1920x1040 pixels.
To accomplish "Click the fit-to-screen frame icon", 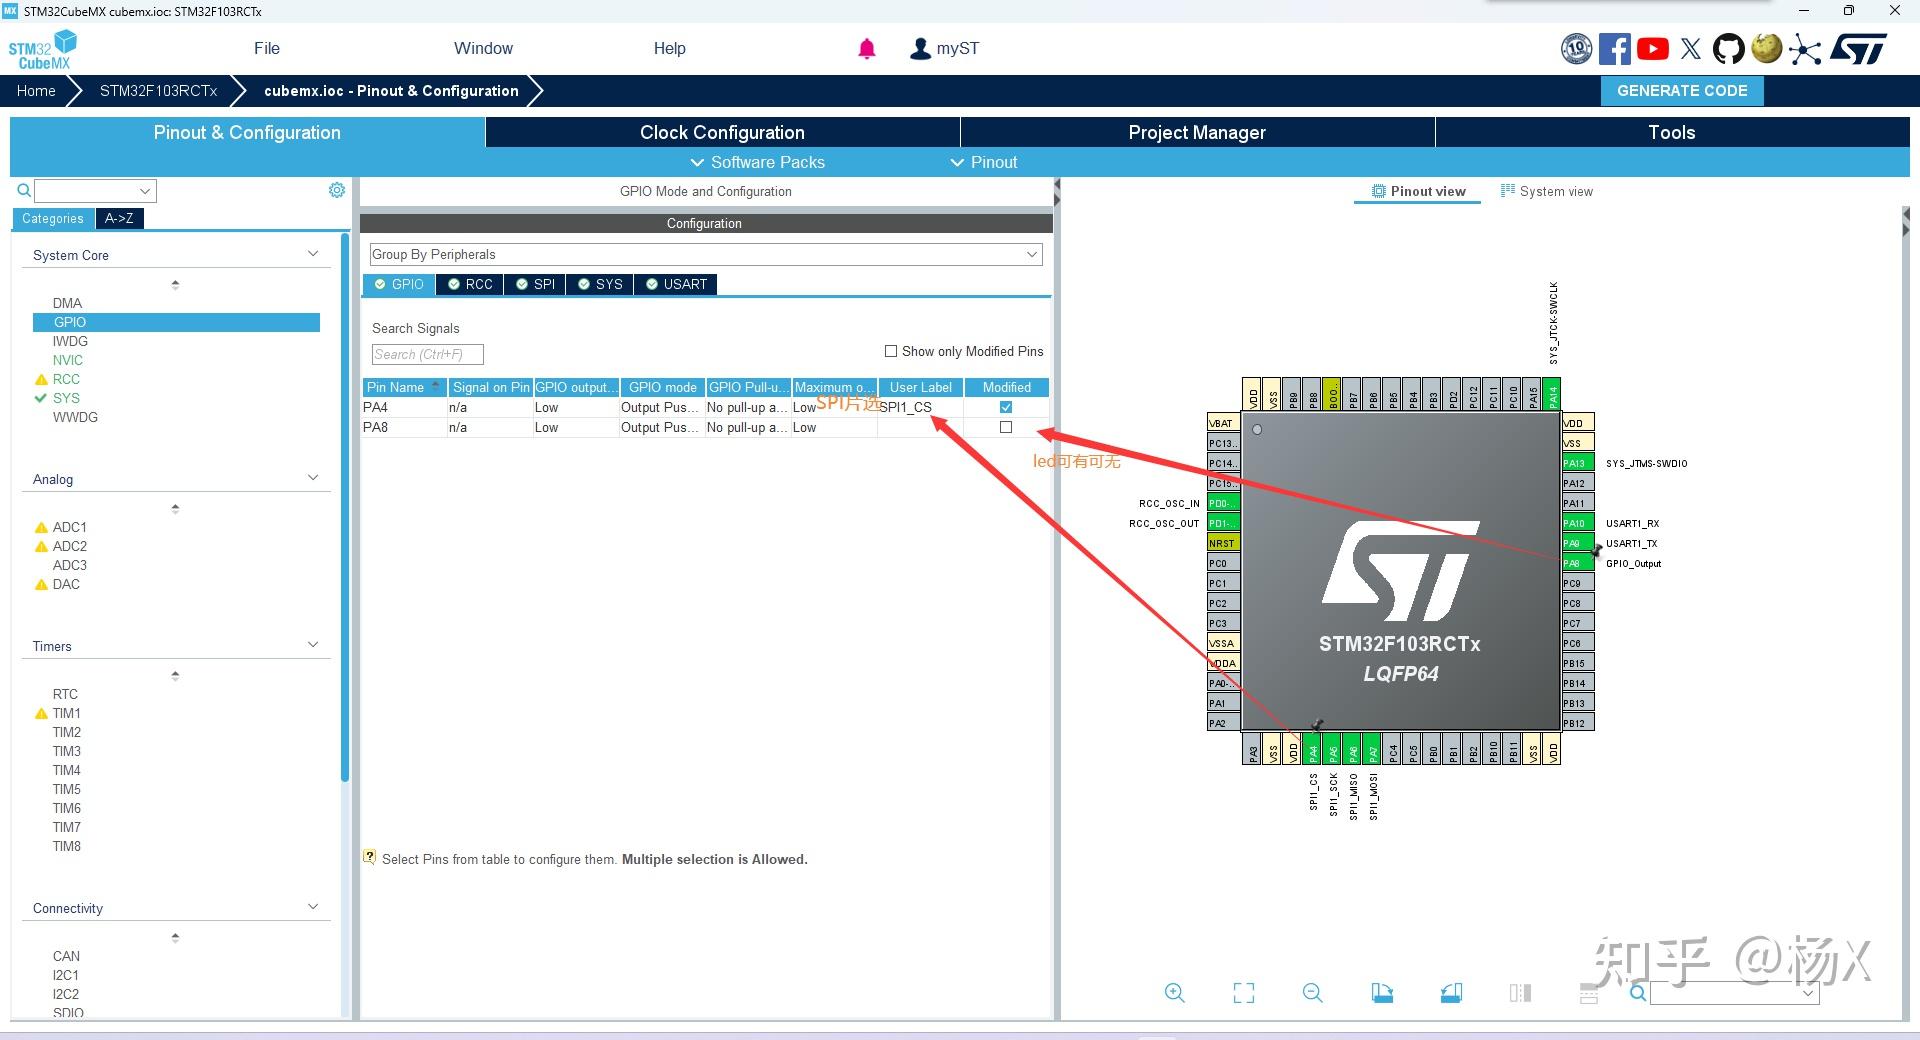I will click(1244, 993).
